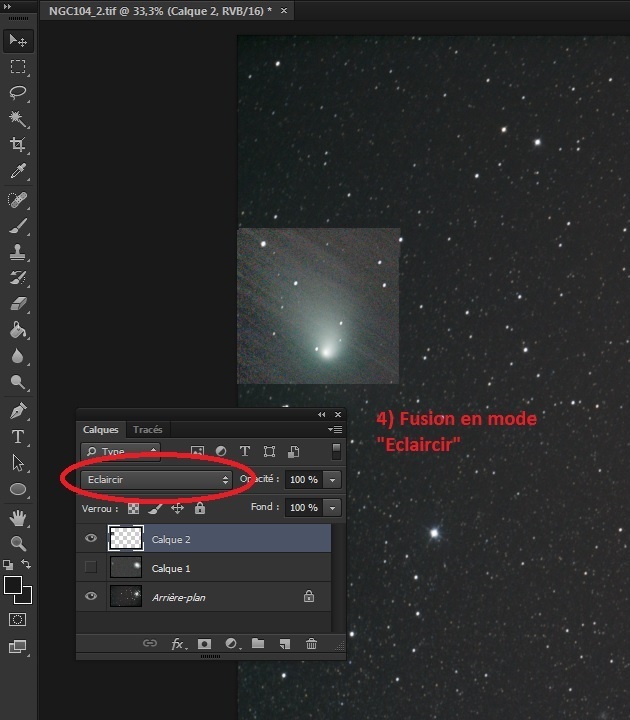Filter layers by adjustment layers
Viewport: 630px width, 720px height.
(221, 451)
